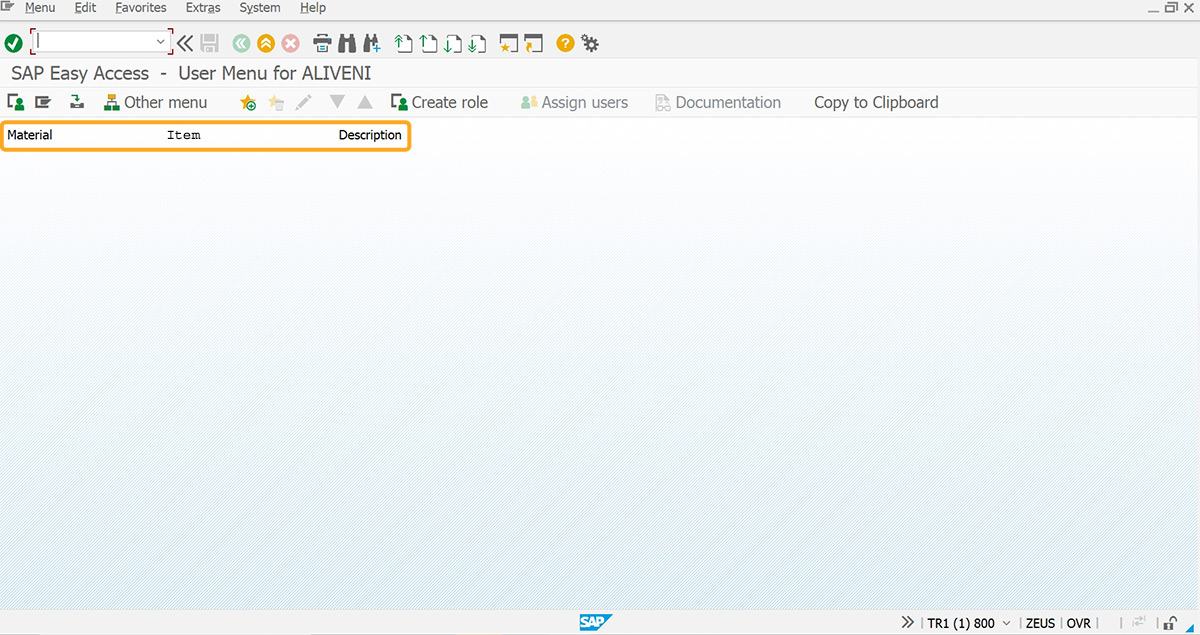Click Delete Favorites star icon
This screenshot has height=635, width=1200.
click(277, 102)
